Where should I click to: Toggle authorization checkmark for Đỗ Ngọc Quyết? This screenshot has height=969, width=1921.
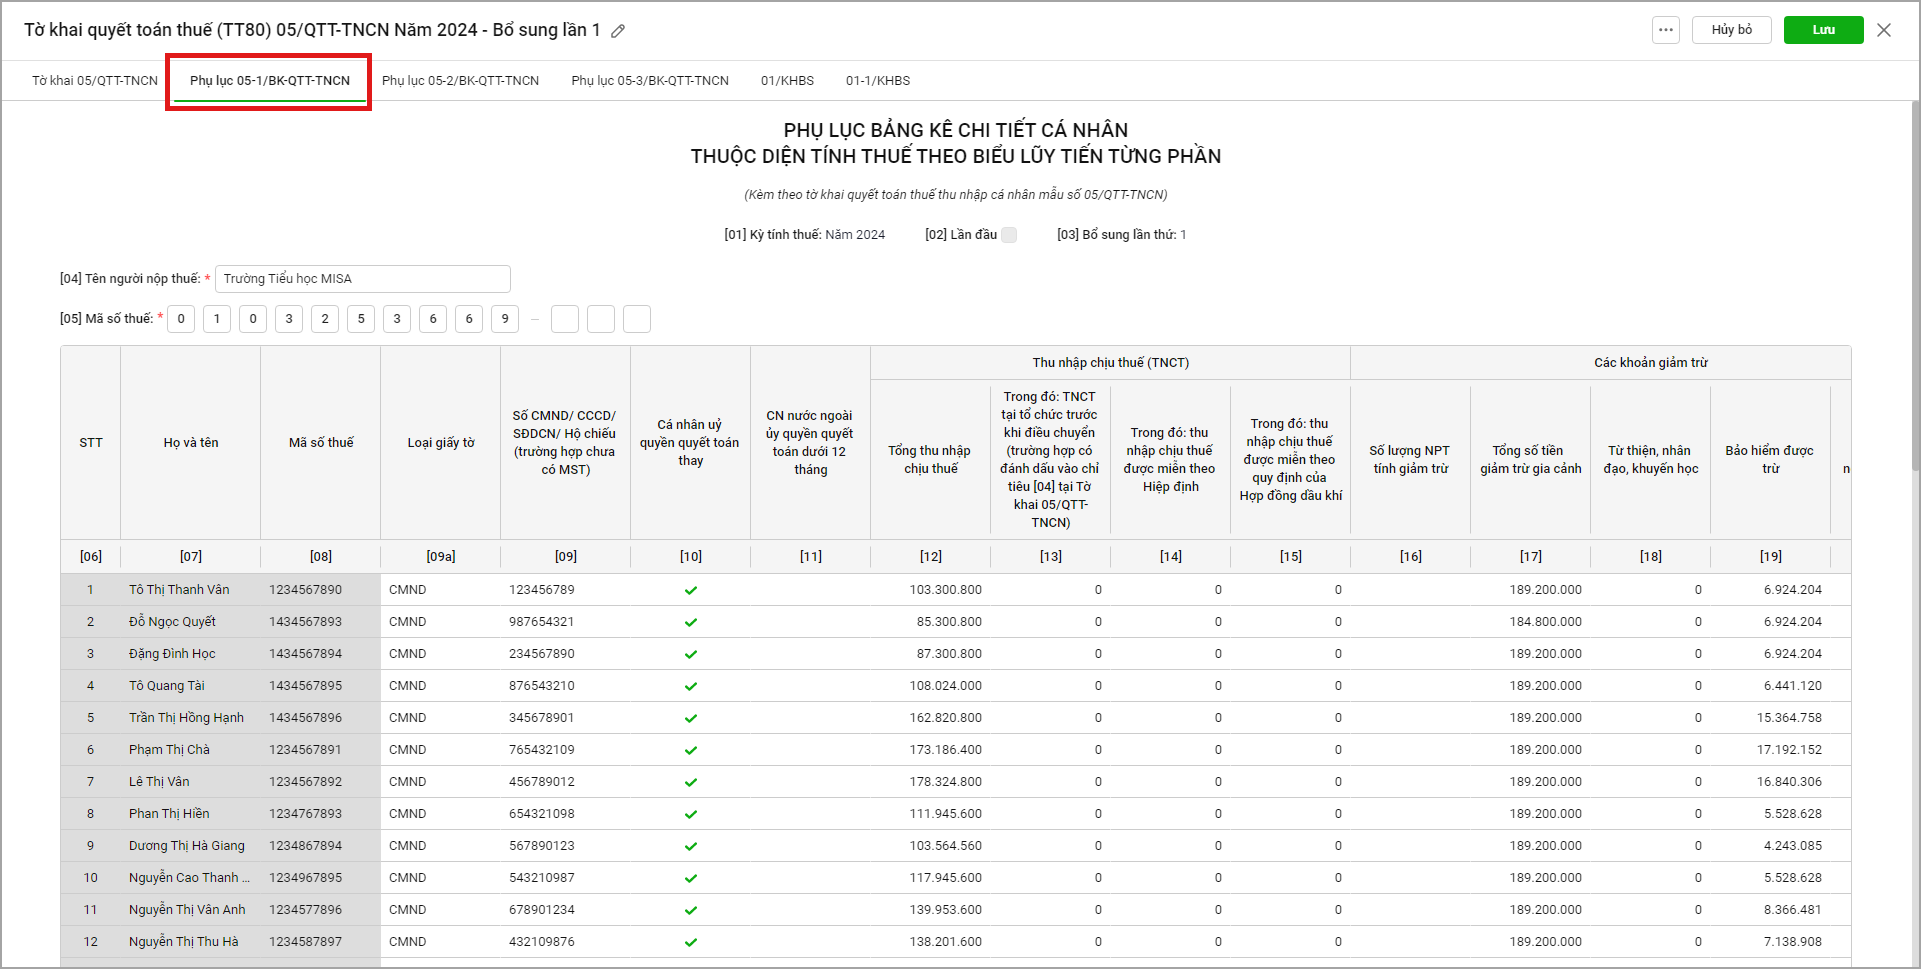[690, 622]
